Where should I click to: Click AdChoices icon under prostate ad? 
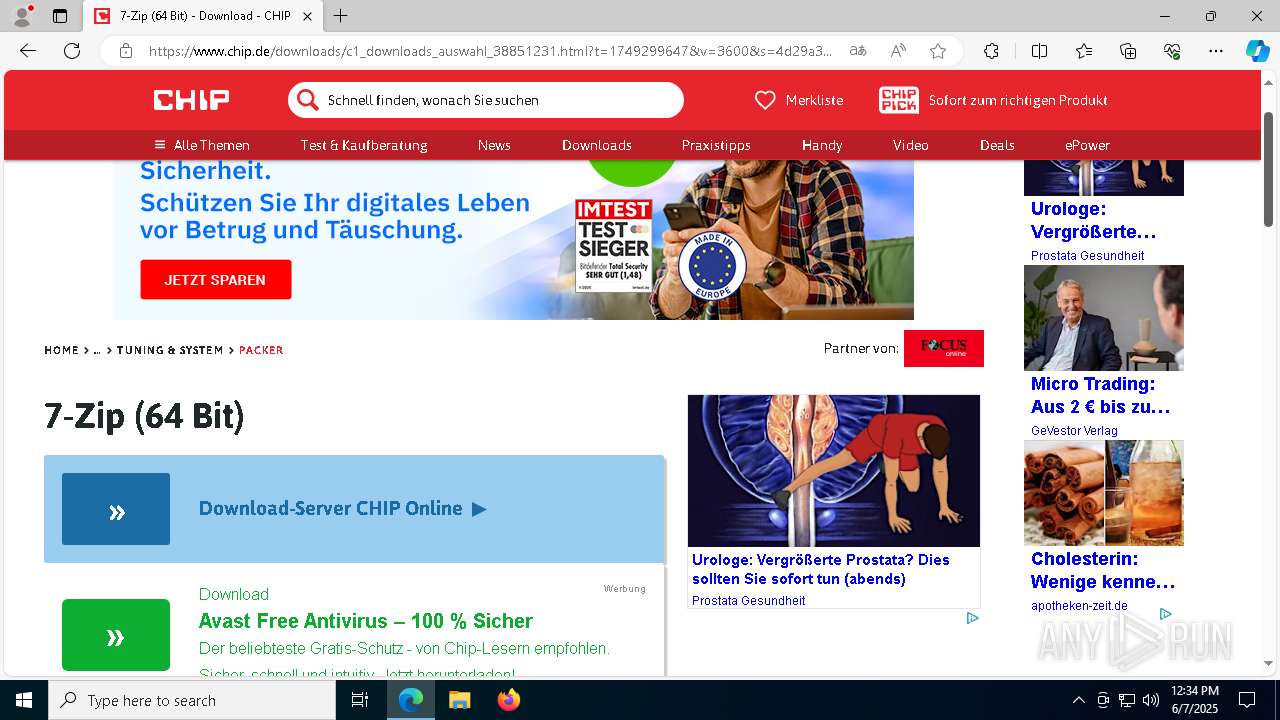point(972,618)
